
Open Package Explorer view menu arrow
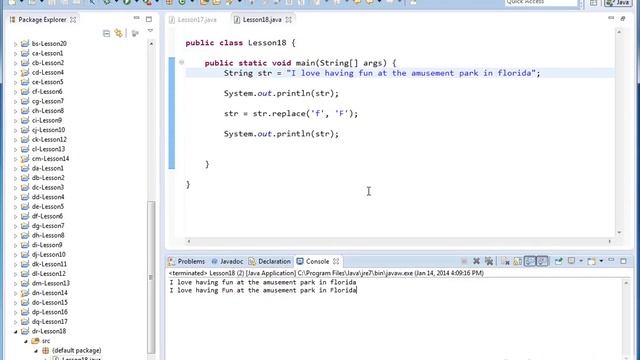150,31
